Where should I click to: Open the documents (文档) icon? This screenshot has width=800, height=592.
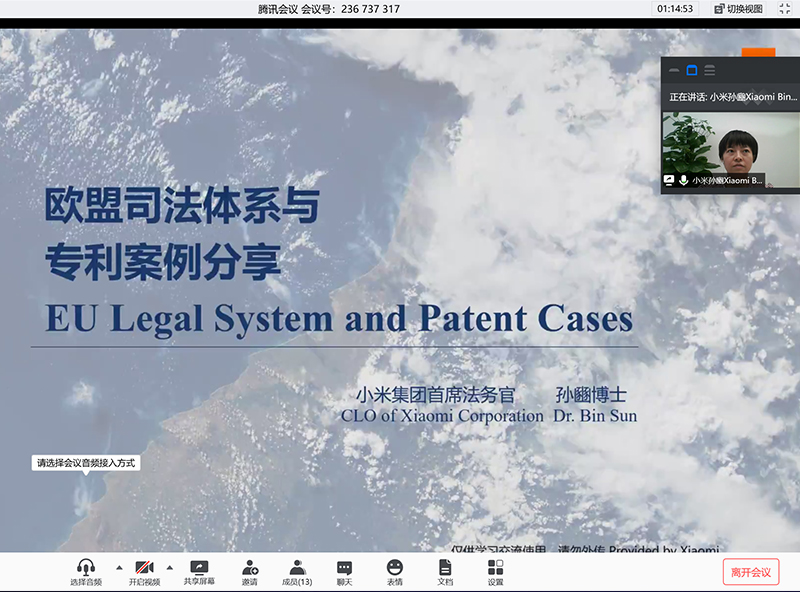[x=445, y=572]
